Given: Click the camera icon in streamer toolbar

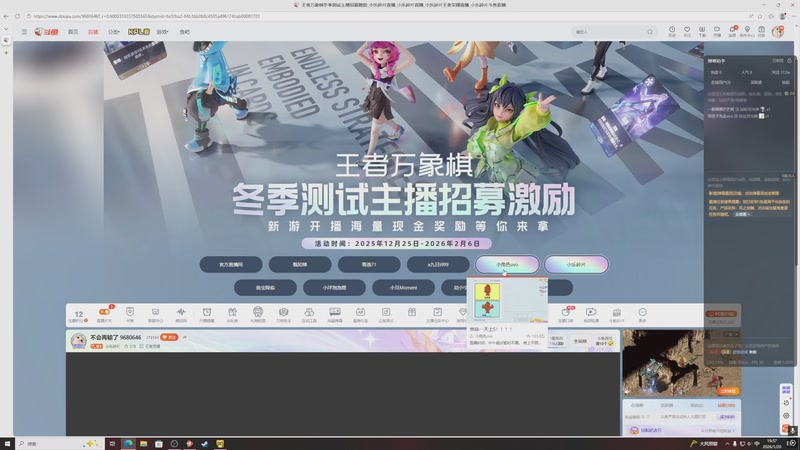Looking at the screenshot, I should pyautogui.click(x=284, y=312).
